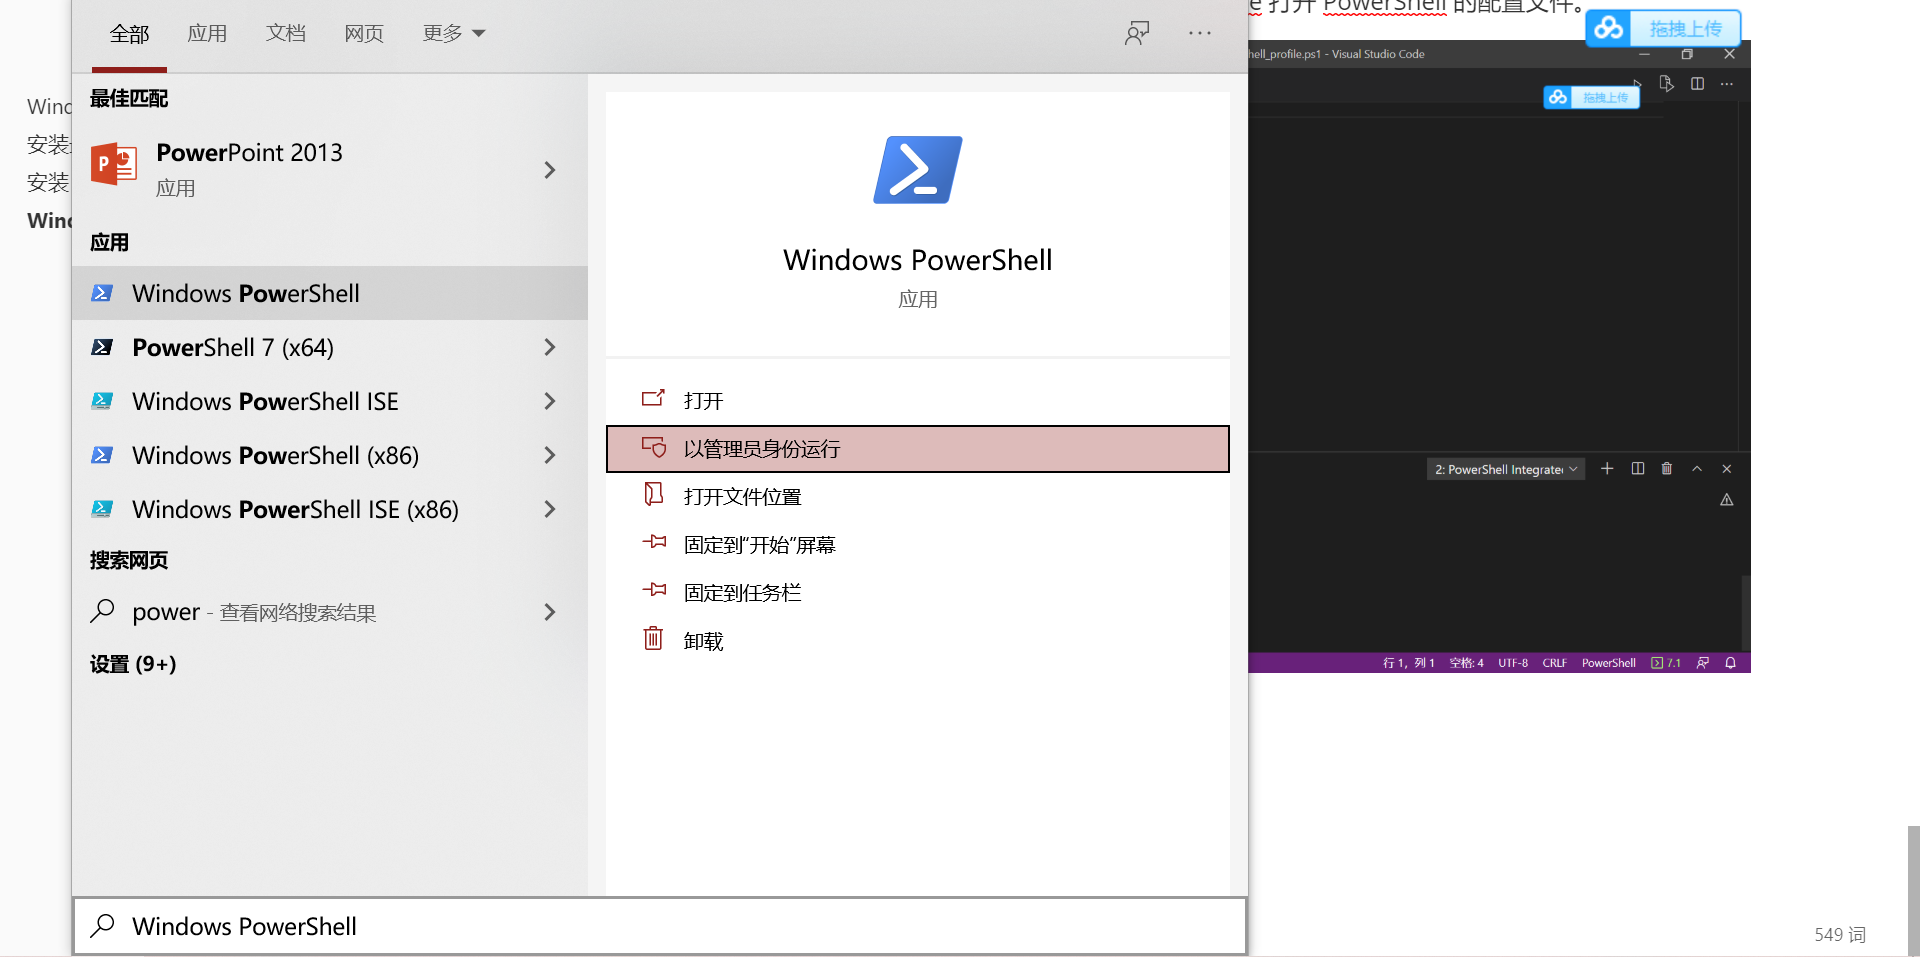This screenshot has width=1920, height=957.
Task: Choose 卸载 action
Action: (x=918, y=641)
